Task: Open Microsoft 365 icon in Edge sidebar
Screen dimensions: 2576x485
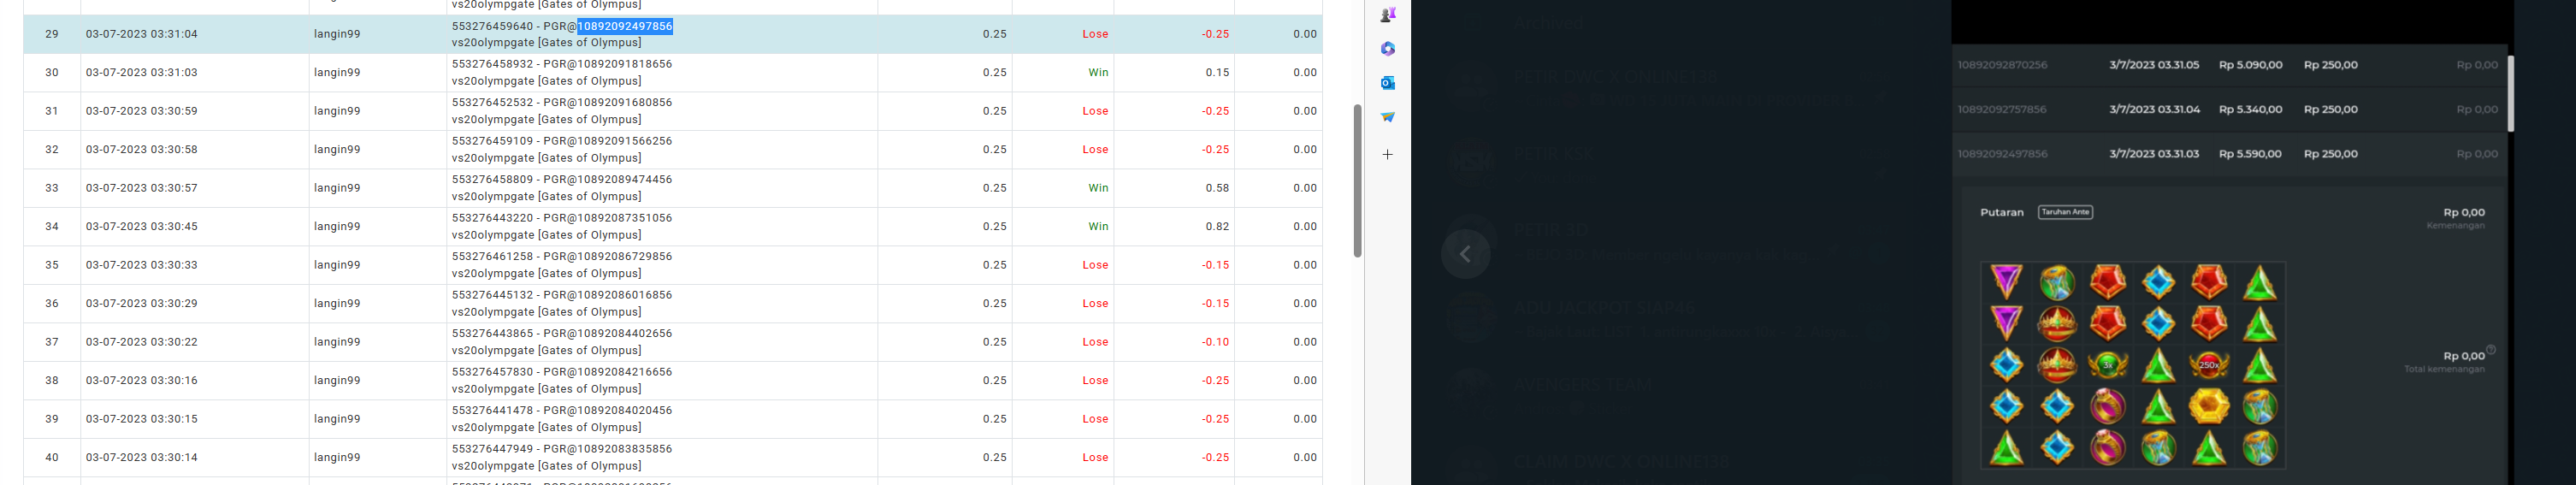Action: [1388, 49]
